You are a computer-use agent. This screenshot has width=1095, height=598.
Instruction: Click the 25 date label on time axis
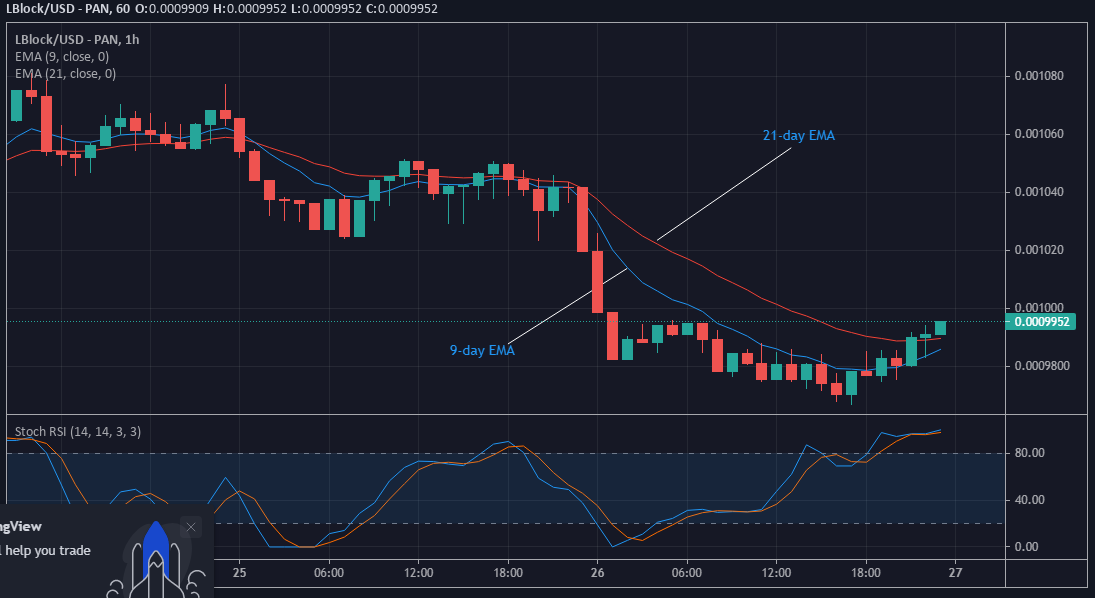click(x=240, y=572)
